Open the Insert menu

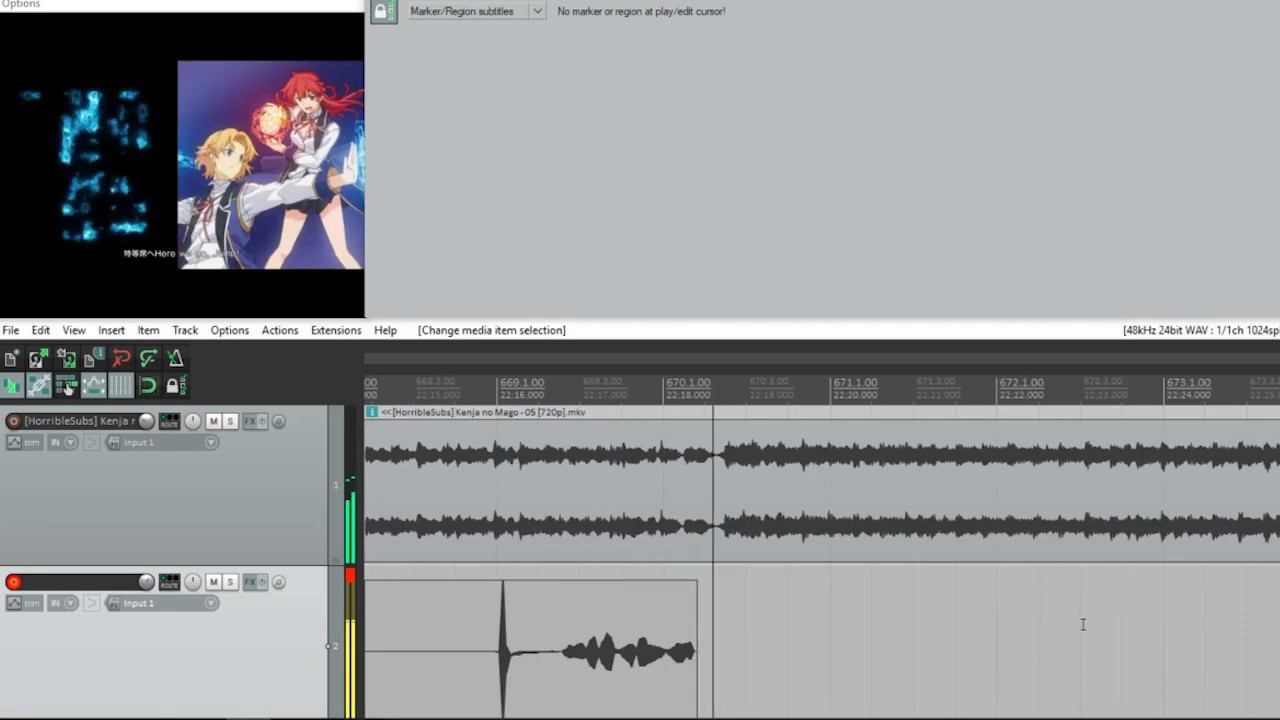tap(111, 330)
